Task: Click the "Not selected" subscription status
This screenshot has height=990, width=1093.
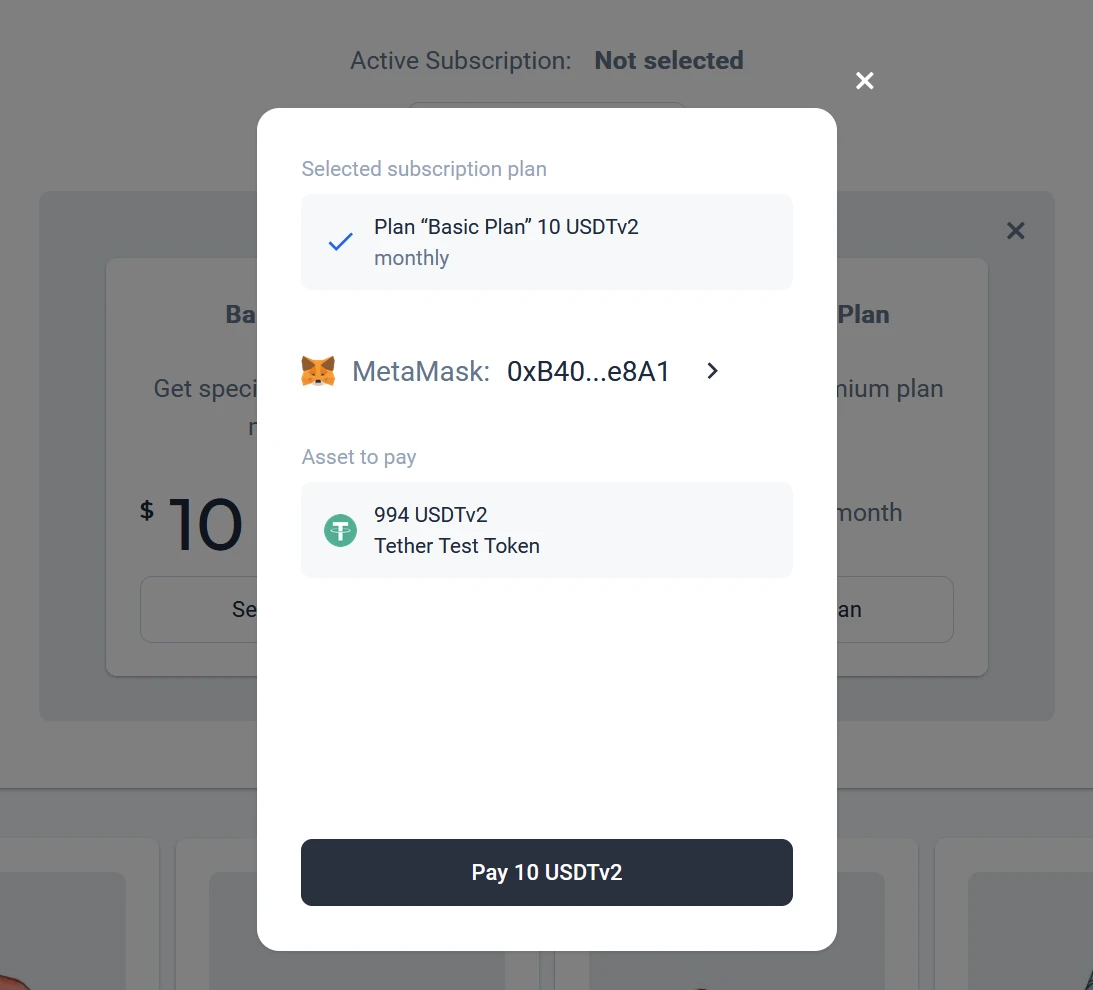Action: click(x=669, y=61)
